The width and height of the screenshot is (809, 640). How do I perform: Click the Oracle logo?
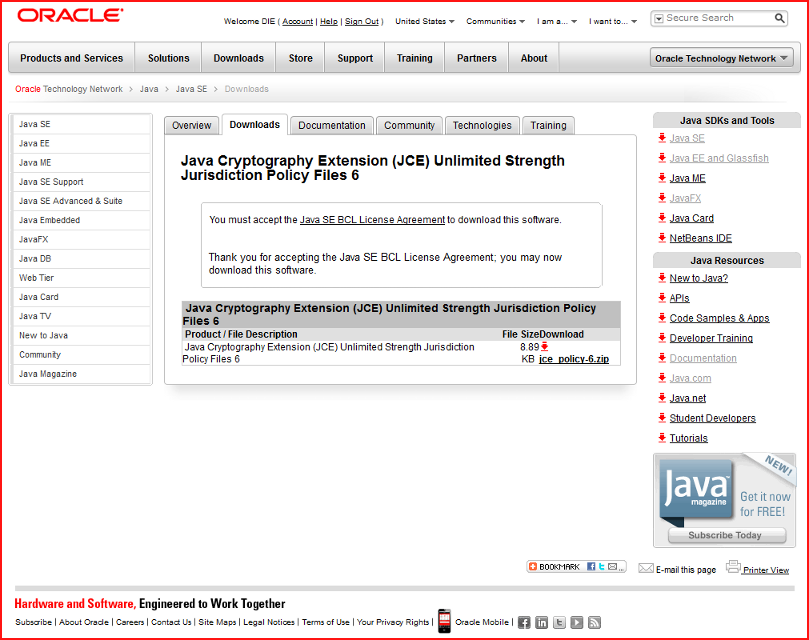(70, 15)
